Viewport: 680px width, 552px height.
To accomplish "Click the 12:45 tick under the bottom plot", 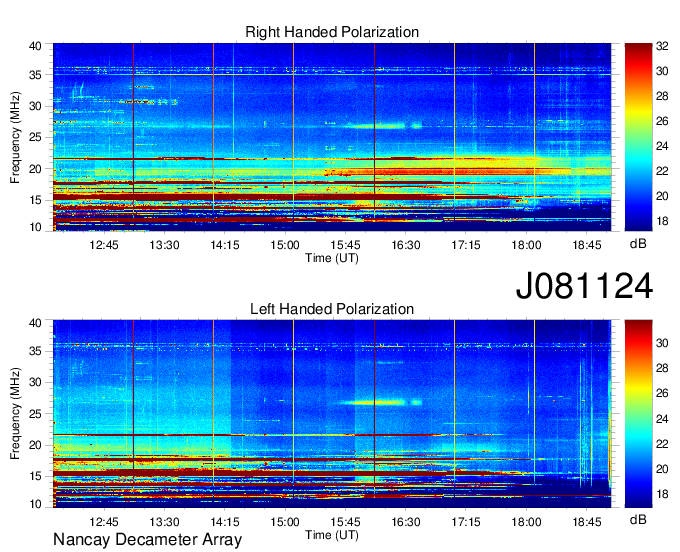I will coord(104,522).
